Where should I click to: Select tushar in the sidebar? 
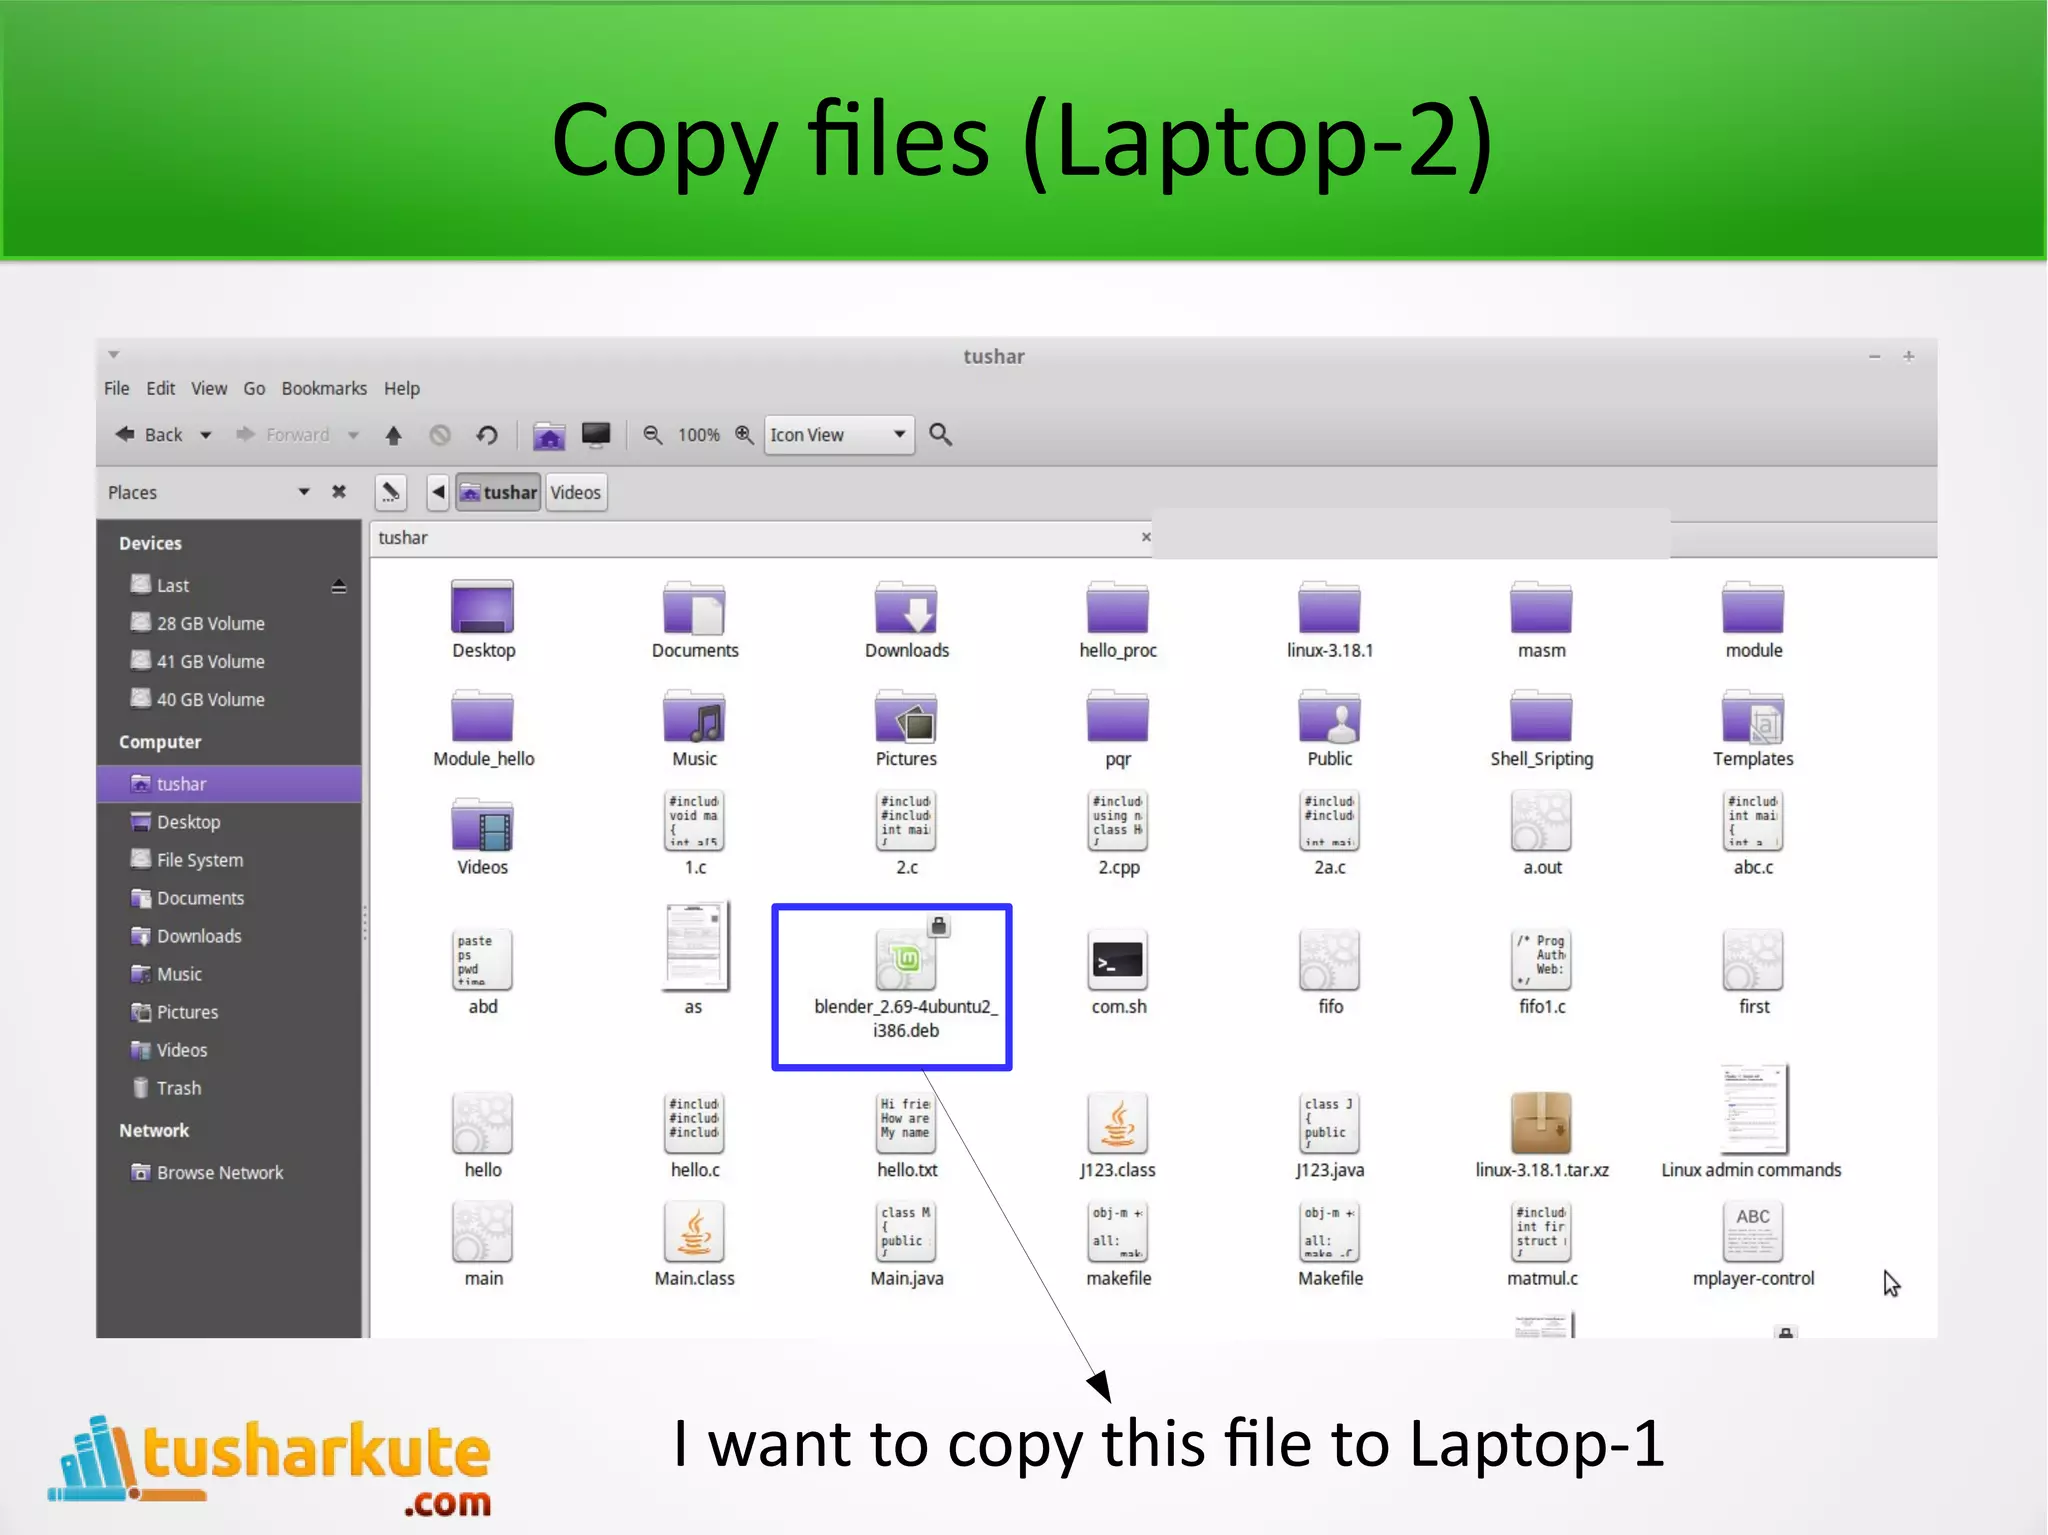[x=229, y=784]
